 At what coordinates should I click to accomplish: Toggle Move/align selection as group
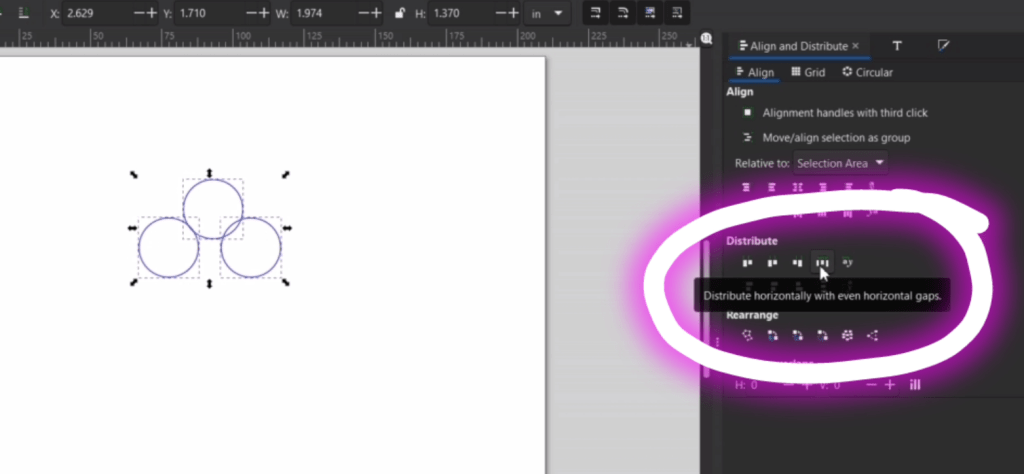[747, 138]
